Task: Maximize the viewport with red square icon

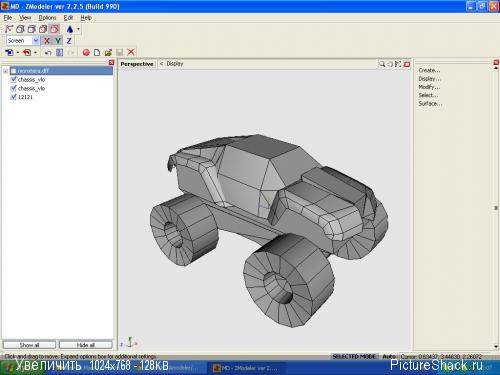Action: [407, 64]
